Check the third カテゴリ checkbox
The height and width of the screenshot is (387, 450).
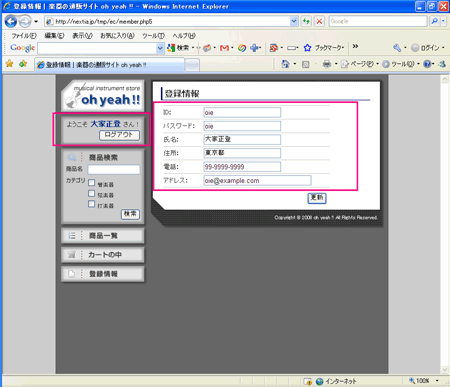coord(92,204)
